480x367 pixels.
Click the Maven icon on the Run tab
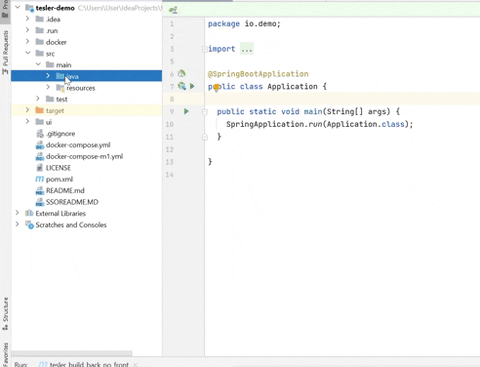pos(43,364)
